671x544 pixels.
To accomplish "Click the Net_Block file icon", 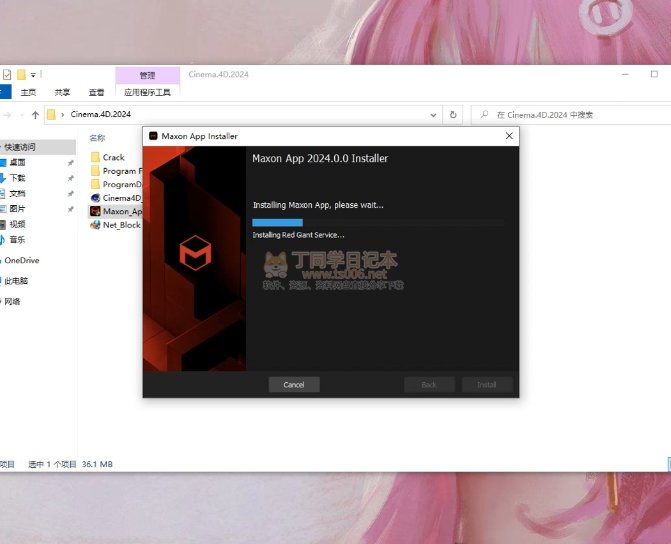I will (95, 225).
